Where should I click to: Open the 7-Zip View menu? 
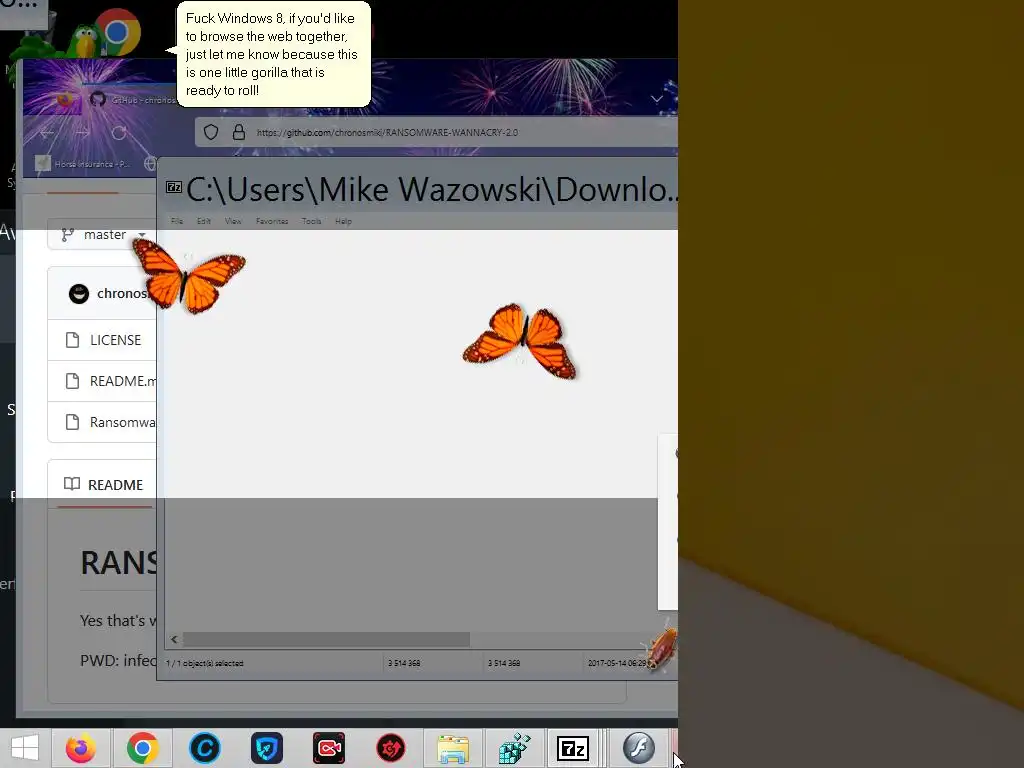tap(233, 221)
